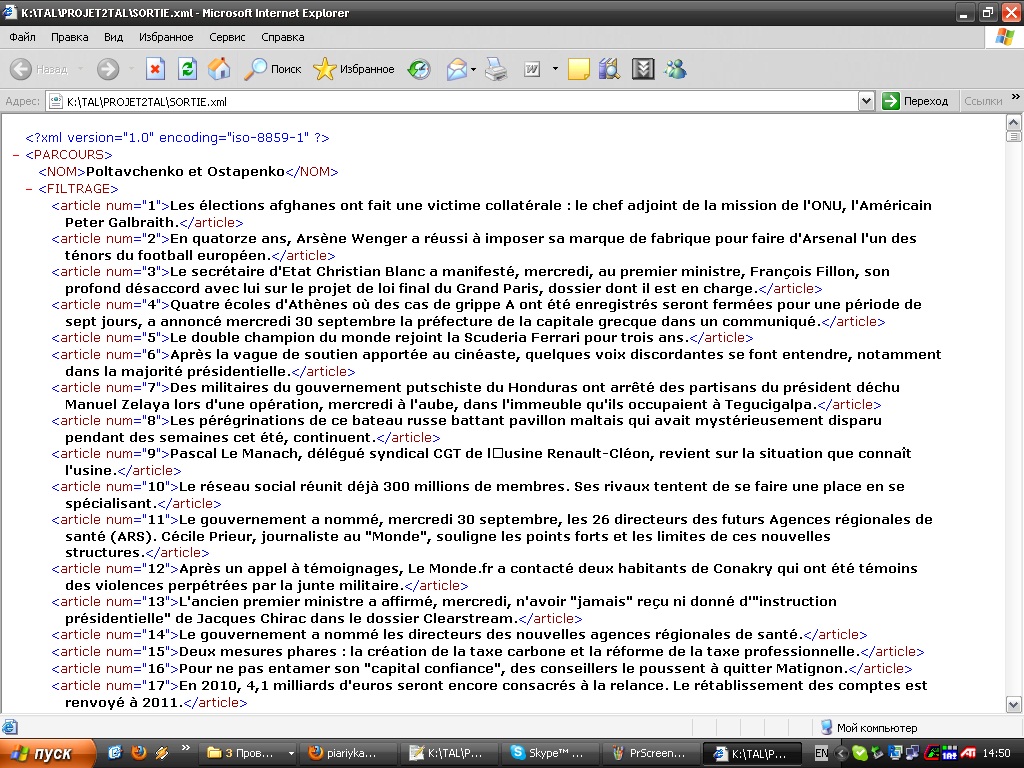Click the article 14 text about agences régionales
1024x768 pixels.
pos(490,635)
